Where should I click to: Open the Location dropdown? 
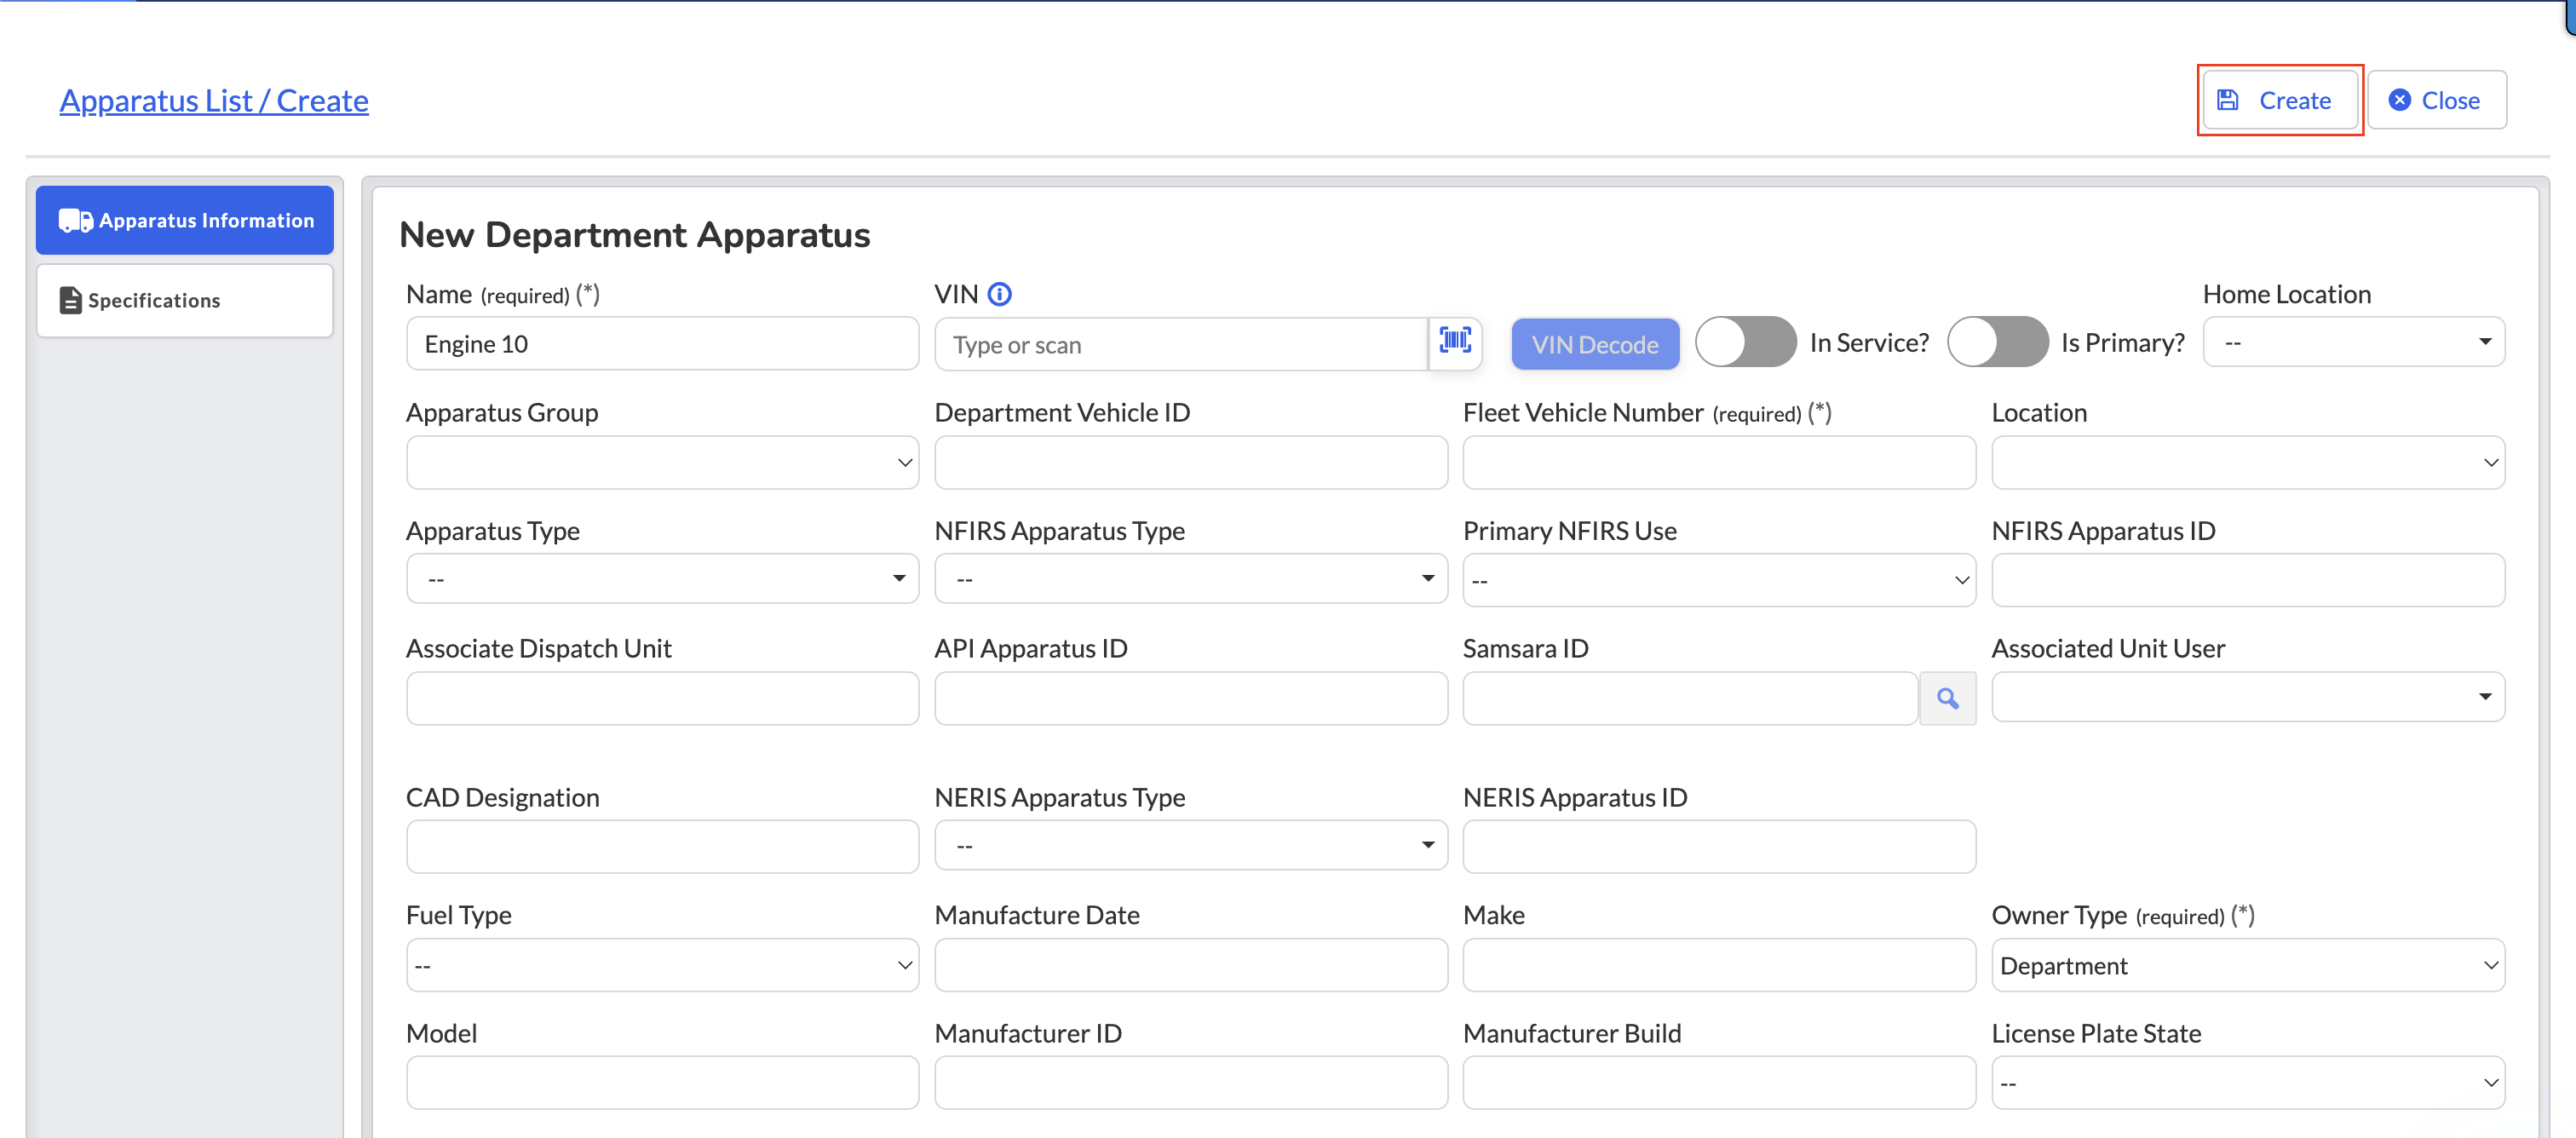click(x=2247, y=462)
